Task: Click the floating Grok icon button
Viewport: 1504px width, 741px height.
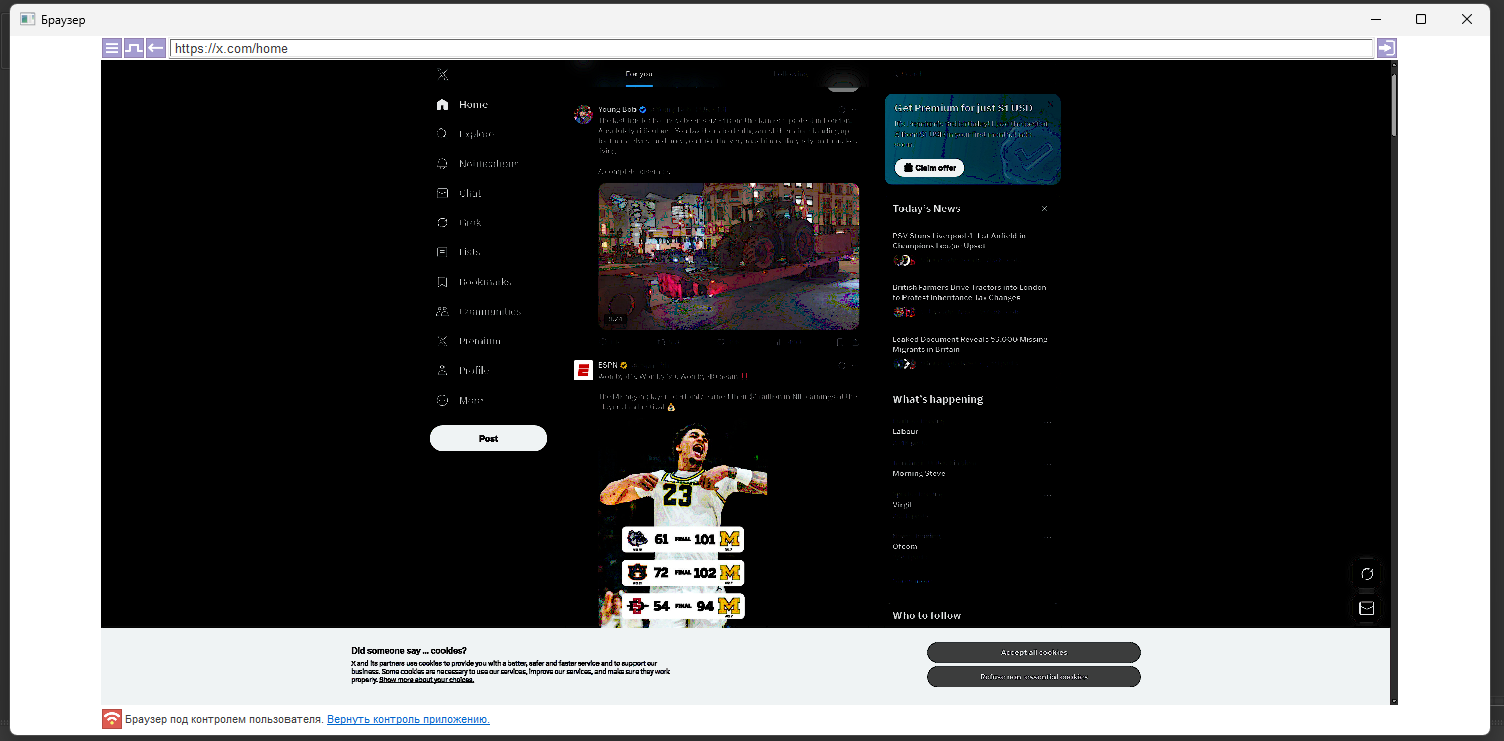Action: [1367, 574]
